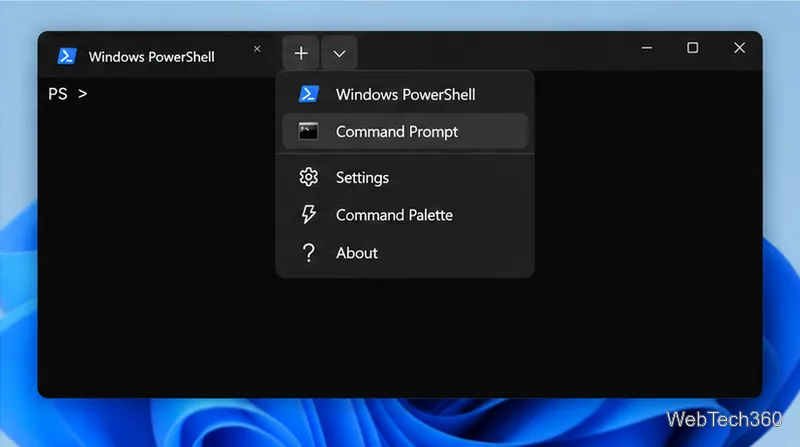
Task: Close the Windows PowerShell tab
Action: point(257,48)
